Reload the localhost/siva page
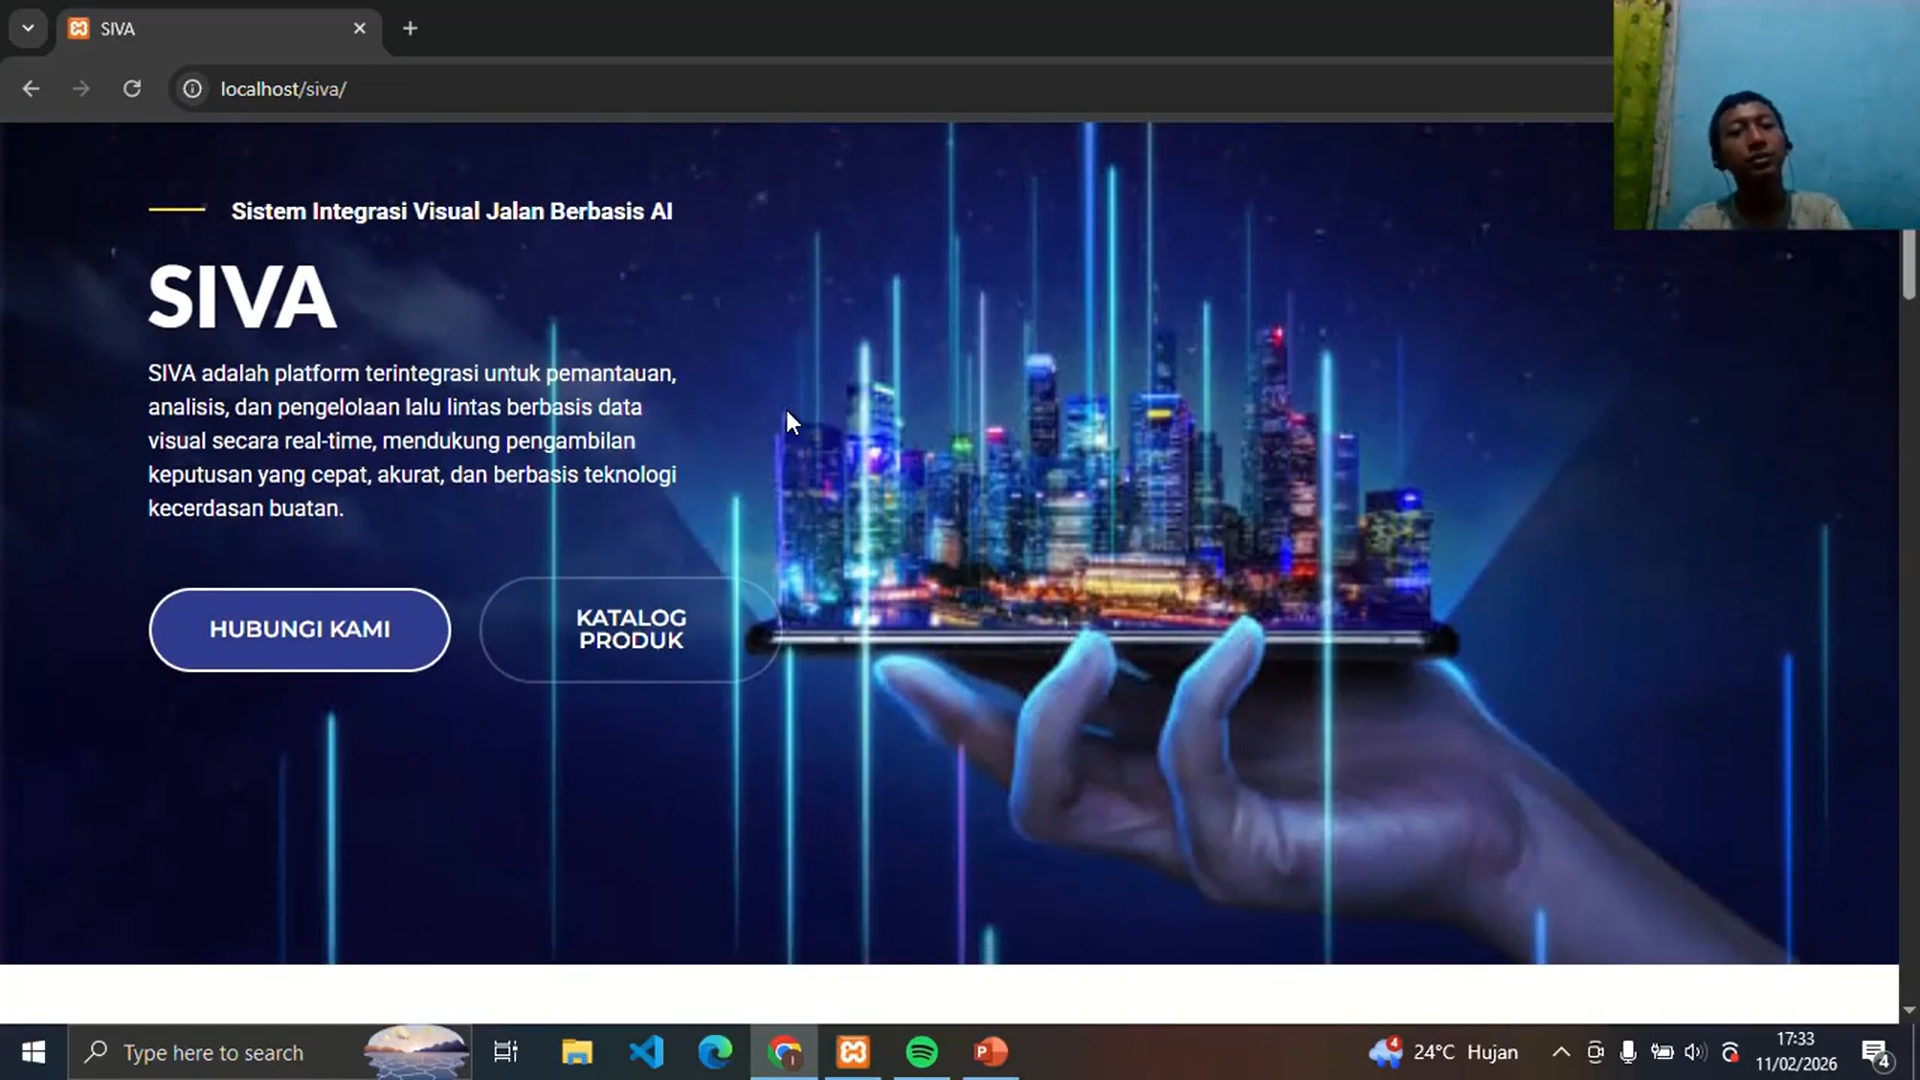The width and height of the screenshot is (1920, 1080). click(x=132, y=89)
